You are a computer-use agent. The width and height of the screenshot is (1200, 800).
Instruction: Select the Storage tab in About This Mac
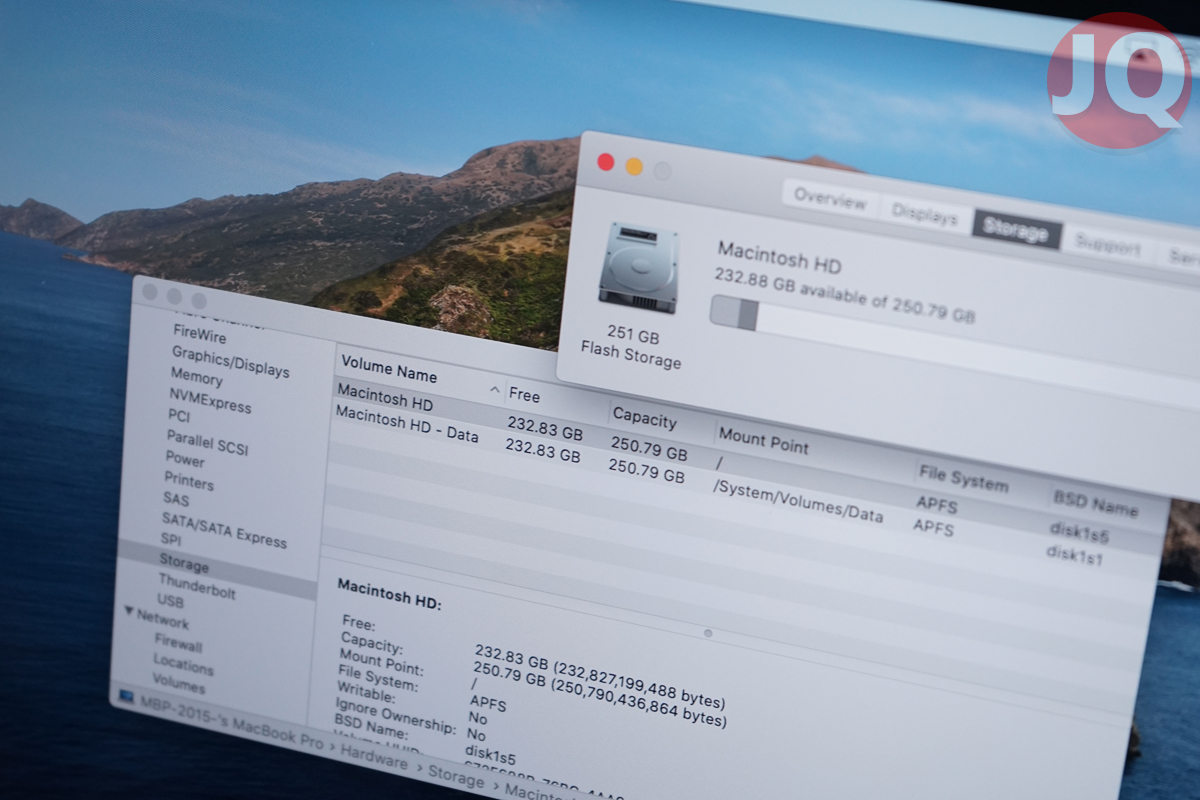(1016, 231)
